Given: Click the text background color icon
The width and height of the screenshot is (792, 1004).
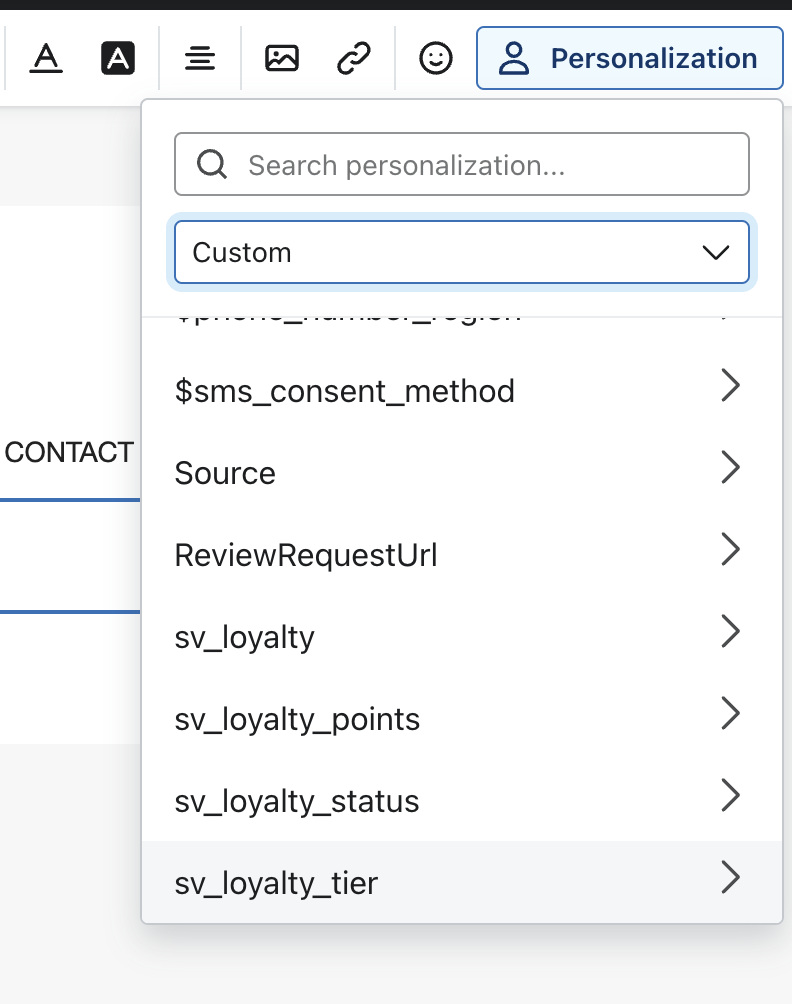Looking at the screenshot, I should pyautogui.click(x=118, y=59).
